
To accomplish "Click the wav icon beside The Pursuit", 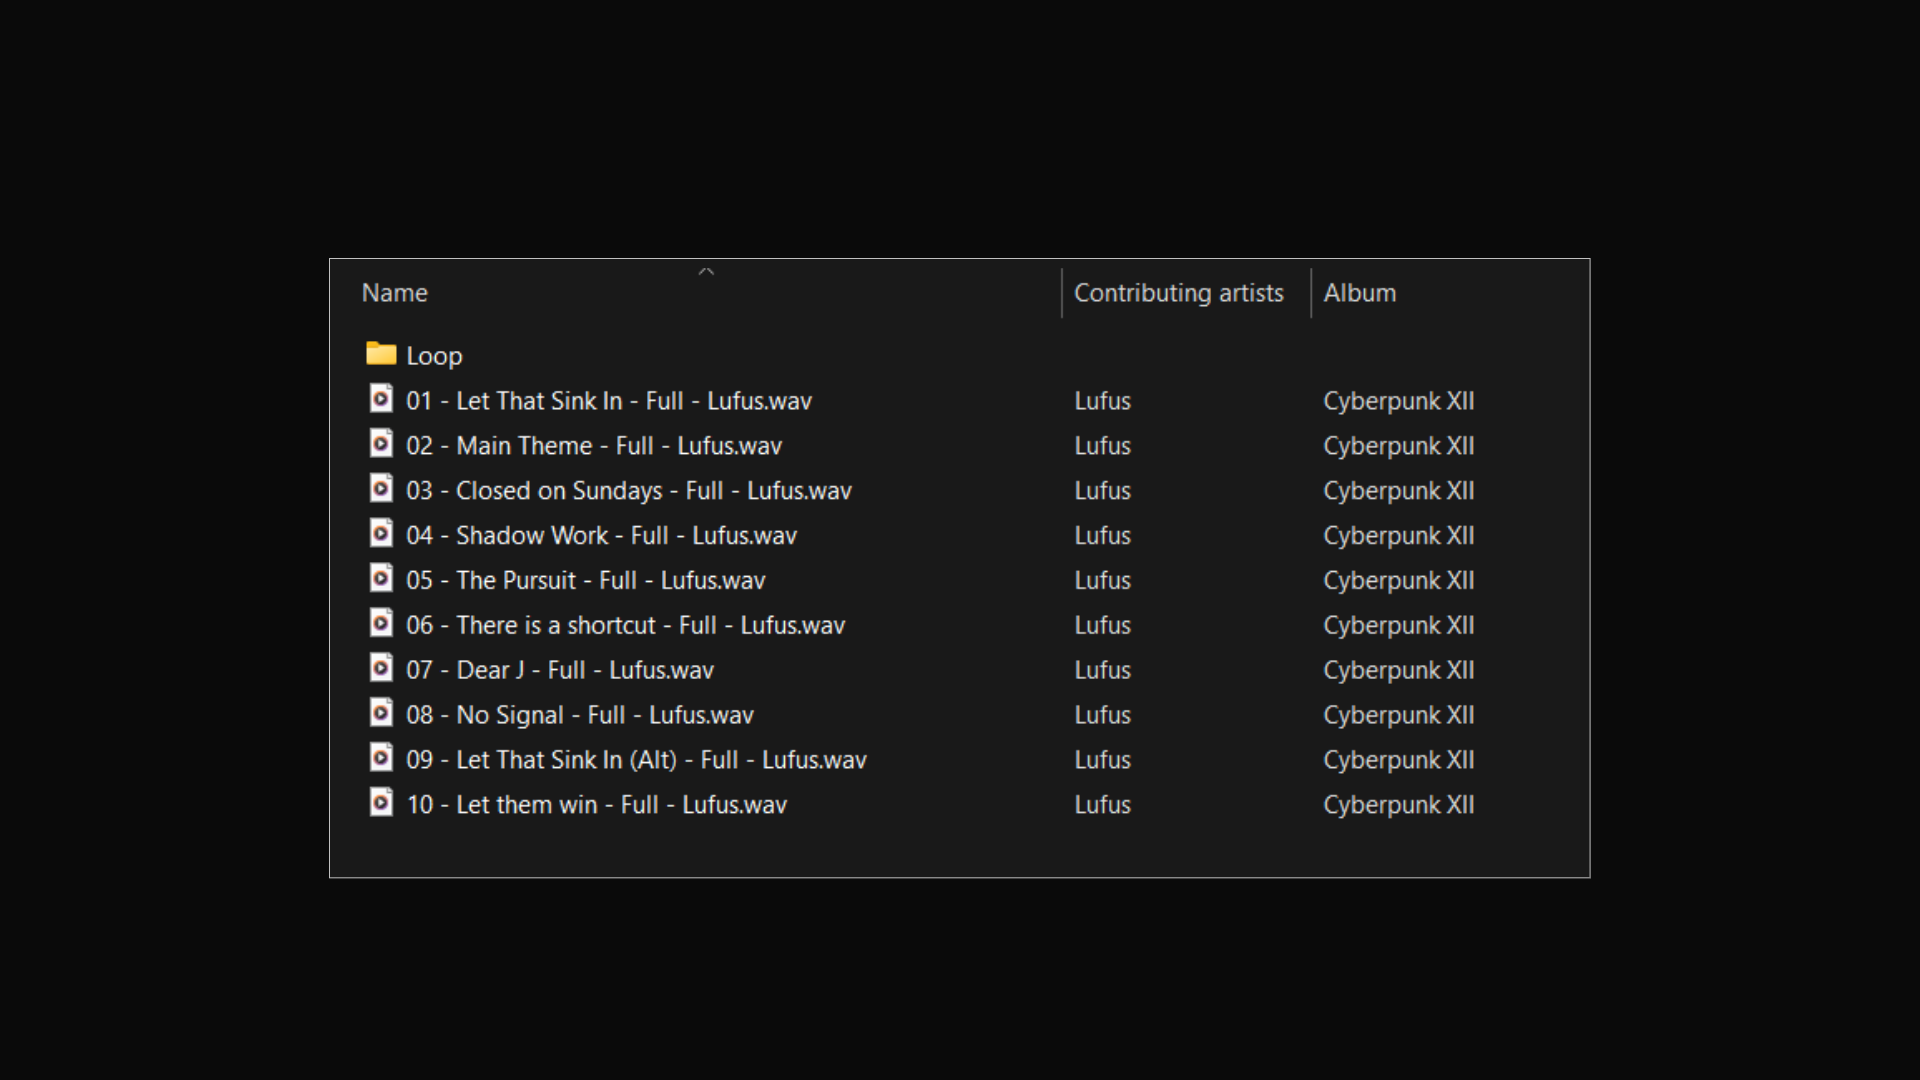I will tap(381, 579).
